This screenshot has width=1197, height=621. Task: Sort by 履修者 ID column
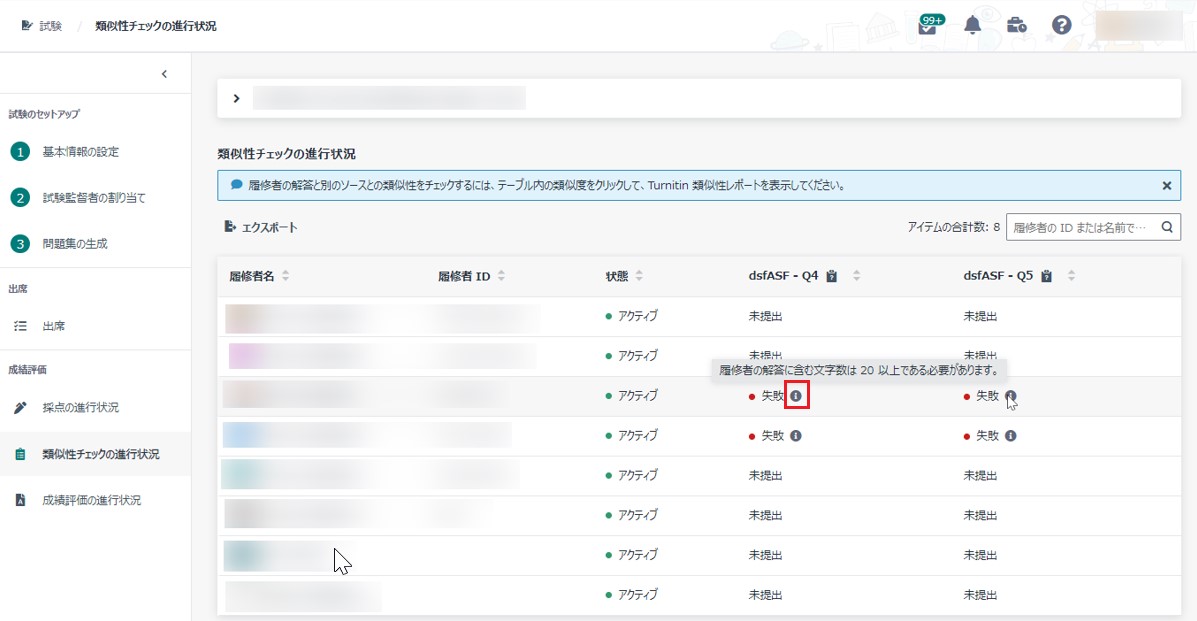(501, 276)
